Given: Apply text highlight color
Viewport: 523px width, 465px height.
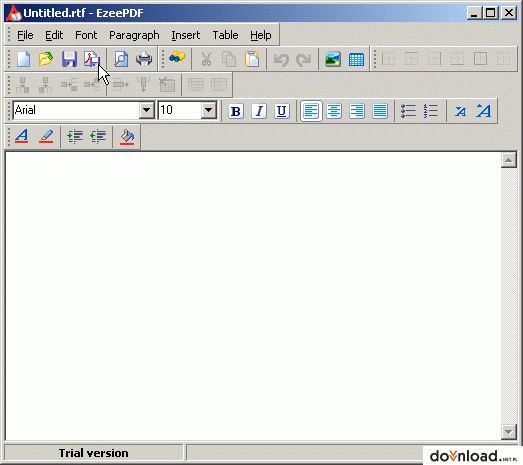Looking at the screenshot, I should point(46,136).
